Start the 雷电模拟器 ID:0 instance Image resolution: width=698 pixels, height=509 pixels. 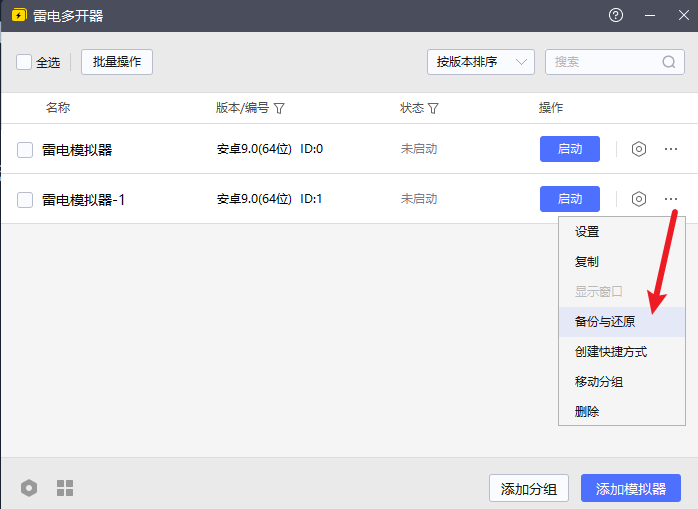point(570,149)
